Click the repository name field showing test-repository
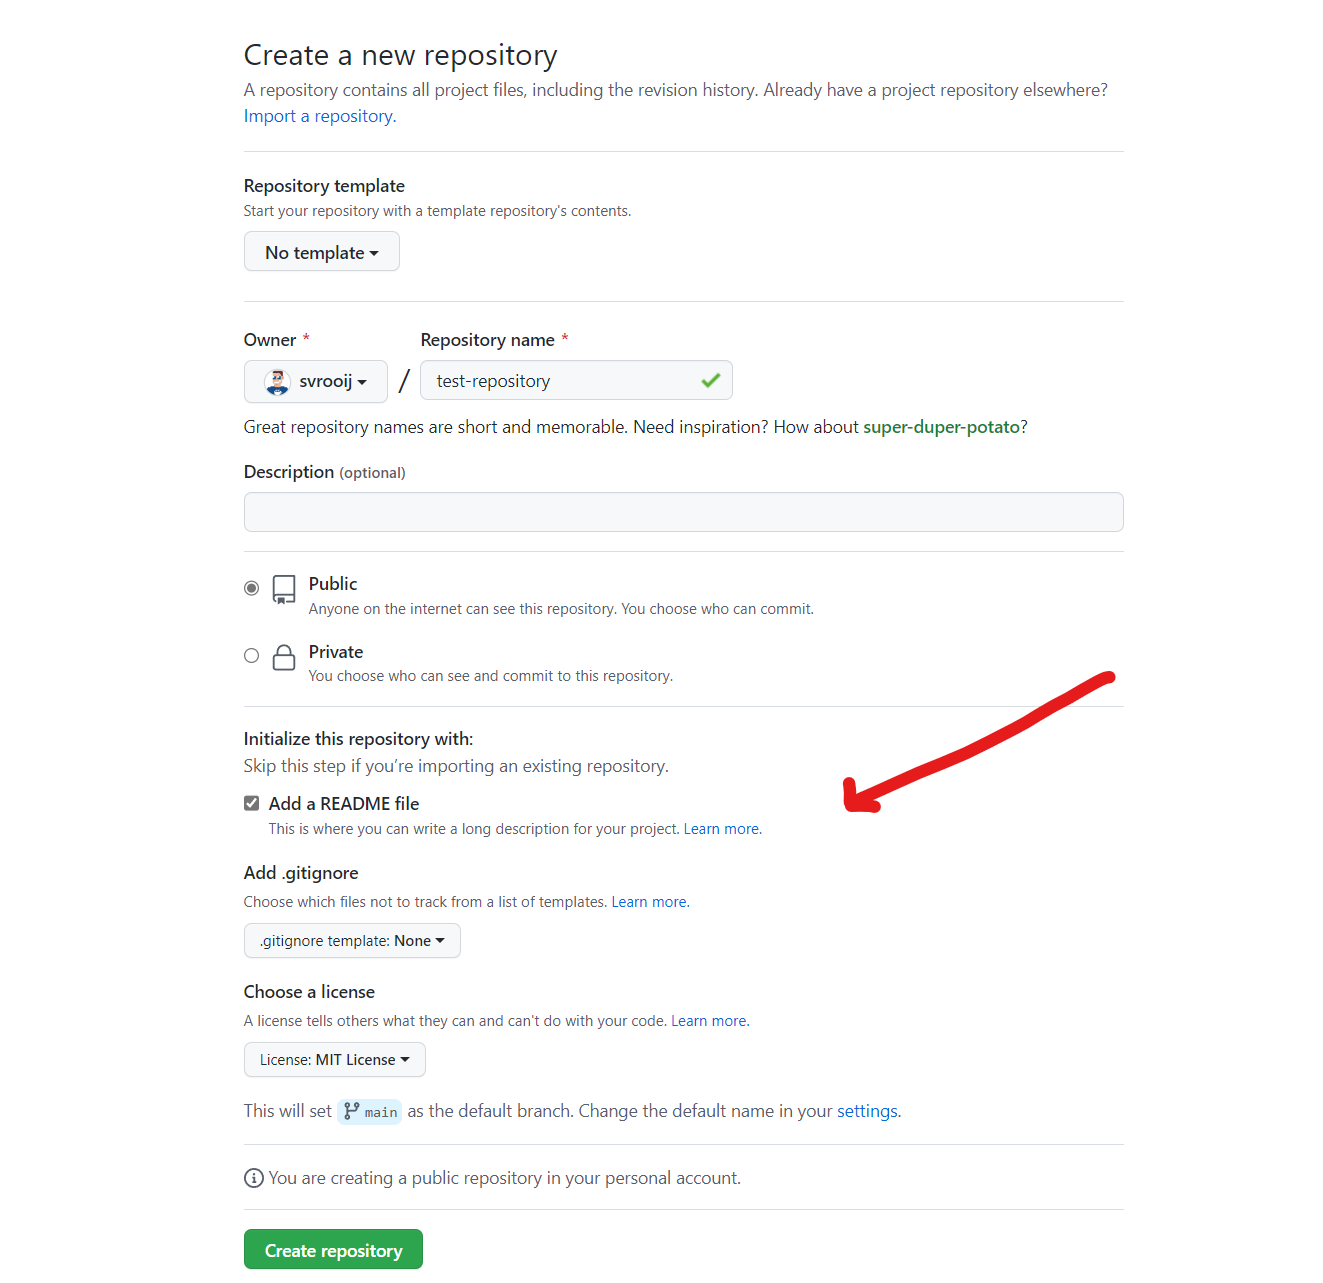Image resolution: width=1323 pixels, height=1283 pixels. click(x=560, y=380)
